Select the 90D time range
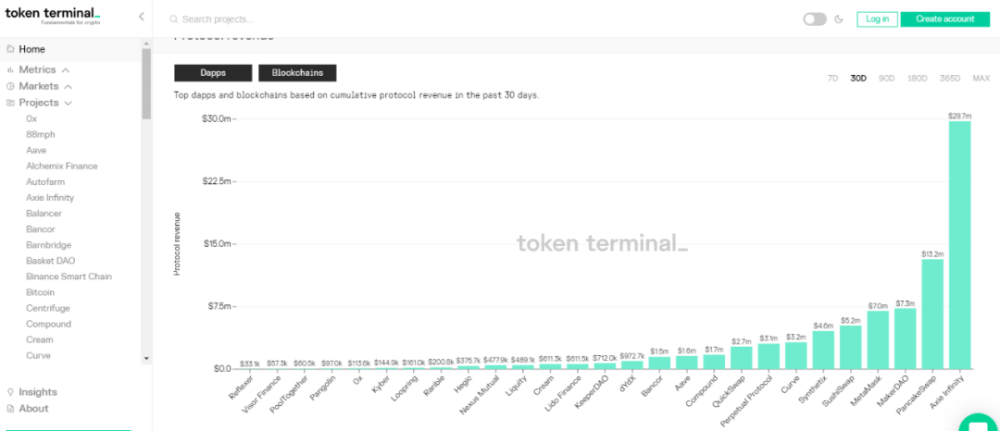The width and height of the screenshot is (1000, 431). (x=886, y=78)
